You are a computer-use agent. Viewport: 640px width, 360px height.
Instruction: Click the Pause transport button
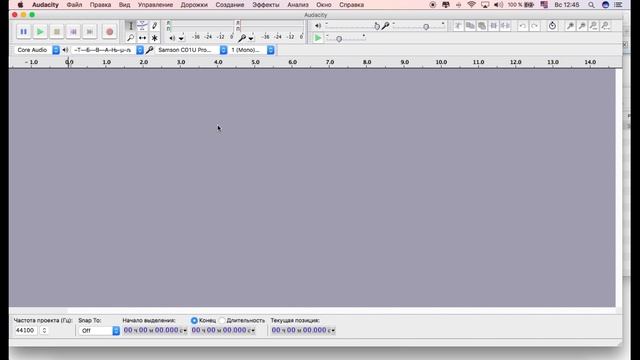(24, 31)
